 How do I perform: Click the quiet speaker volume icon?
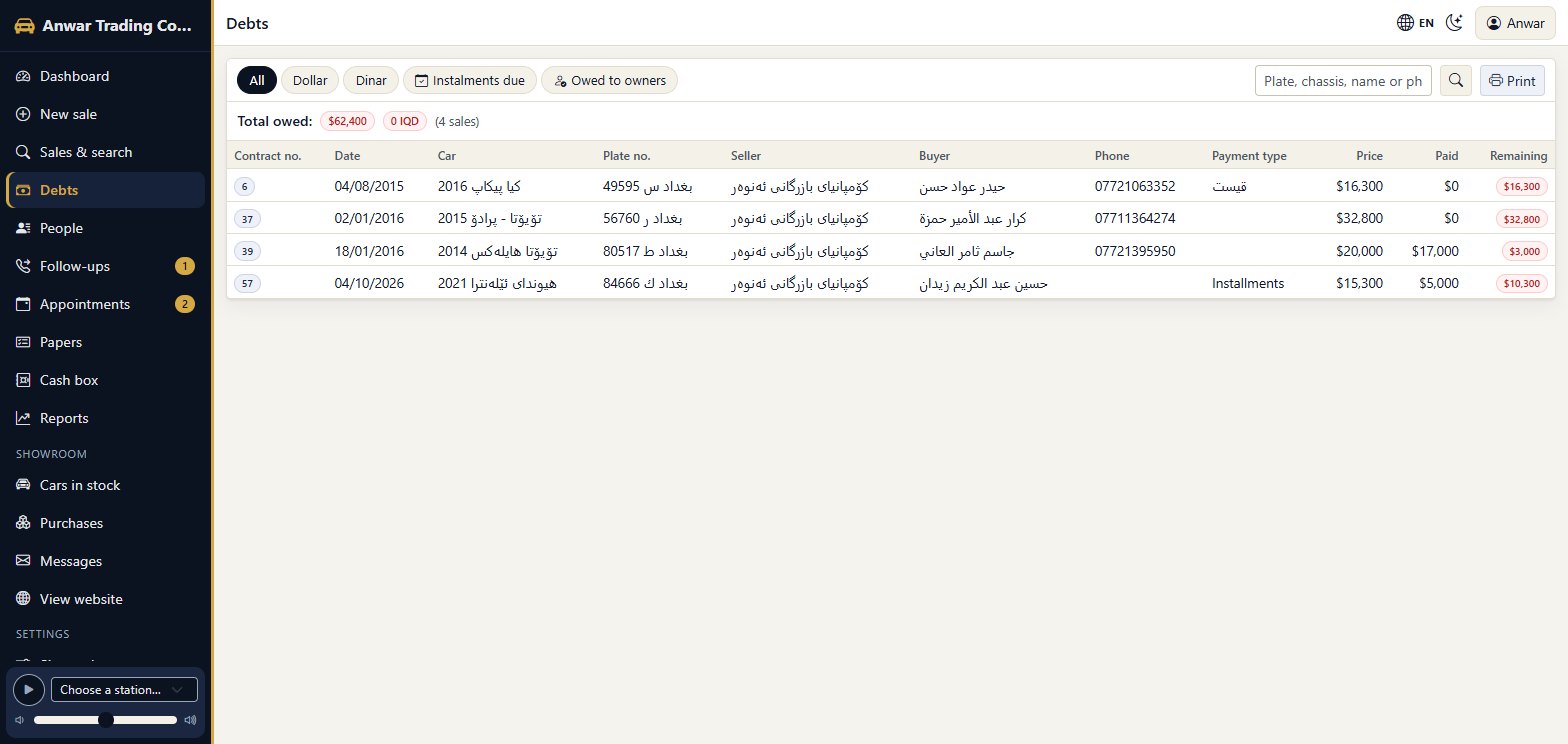click(x=19, y=720)
